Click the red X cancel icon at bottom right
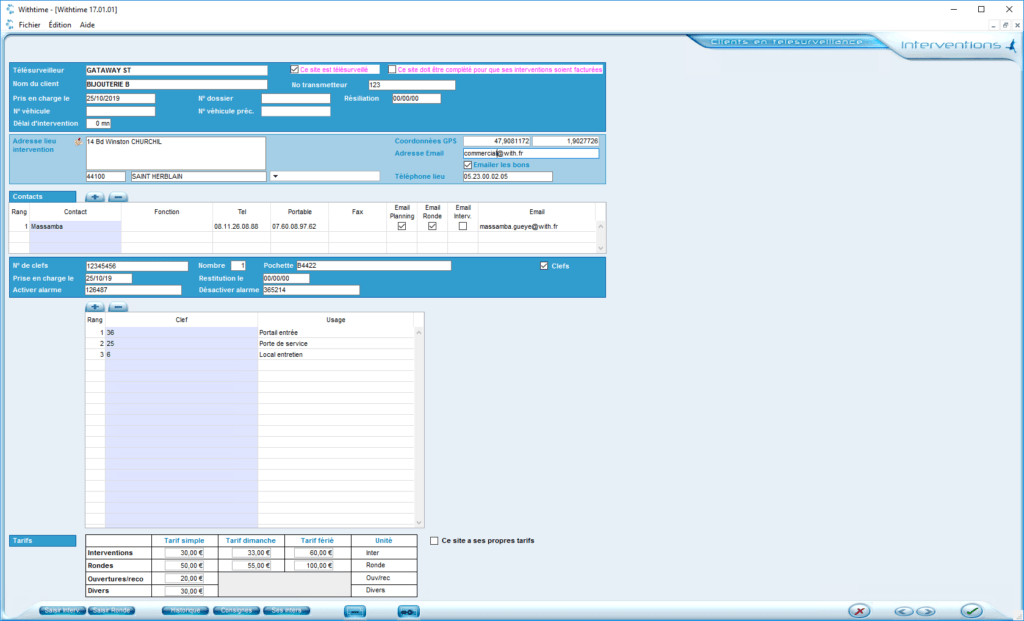The width and height of the screenshot is (1024, 621). coord(859,610)
